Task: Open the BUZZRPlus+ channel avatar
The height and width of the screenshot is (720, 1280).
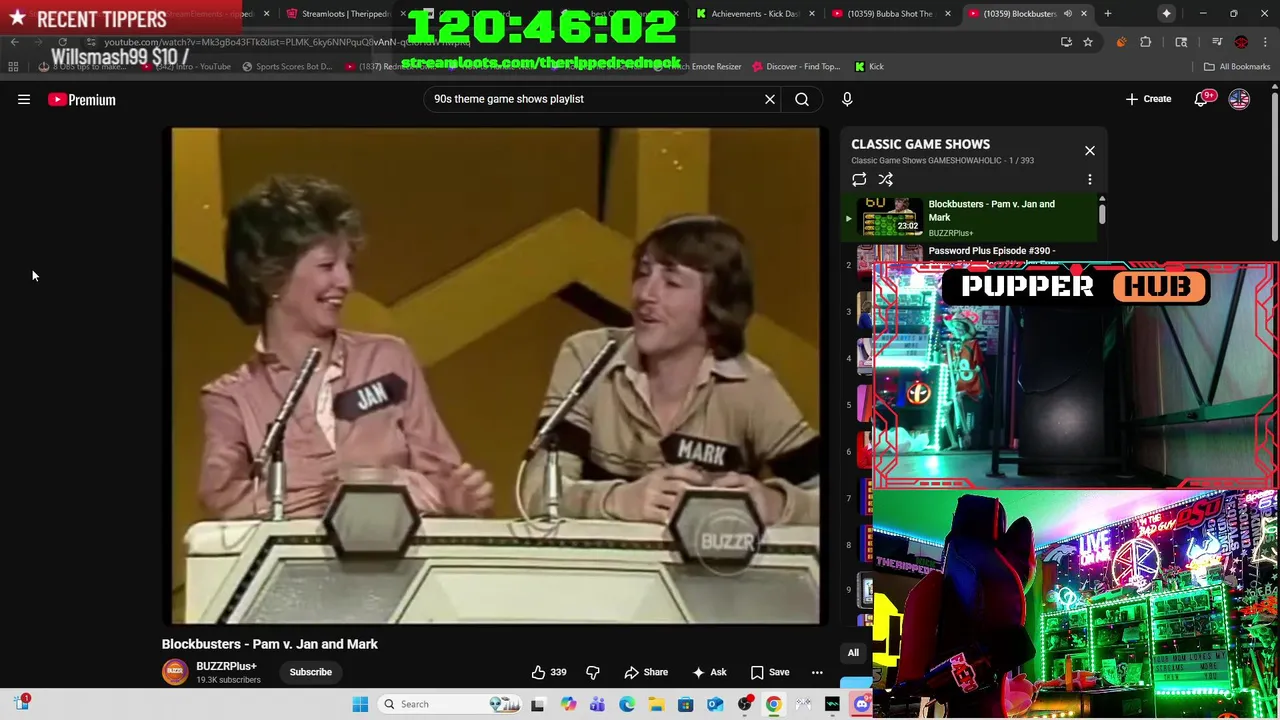Action: click(x=175, y=672)
